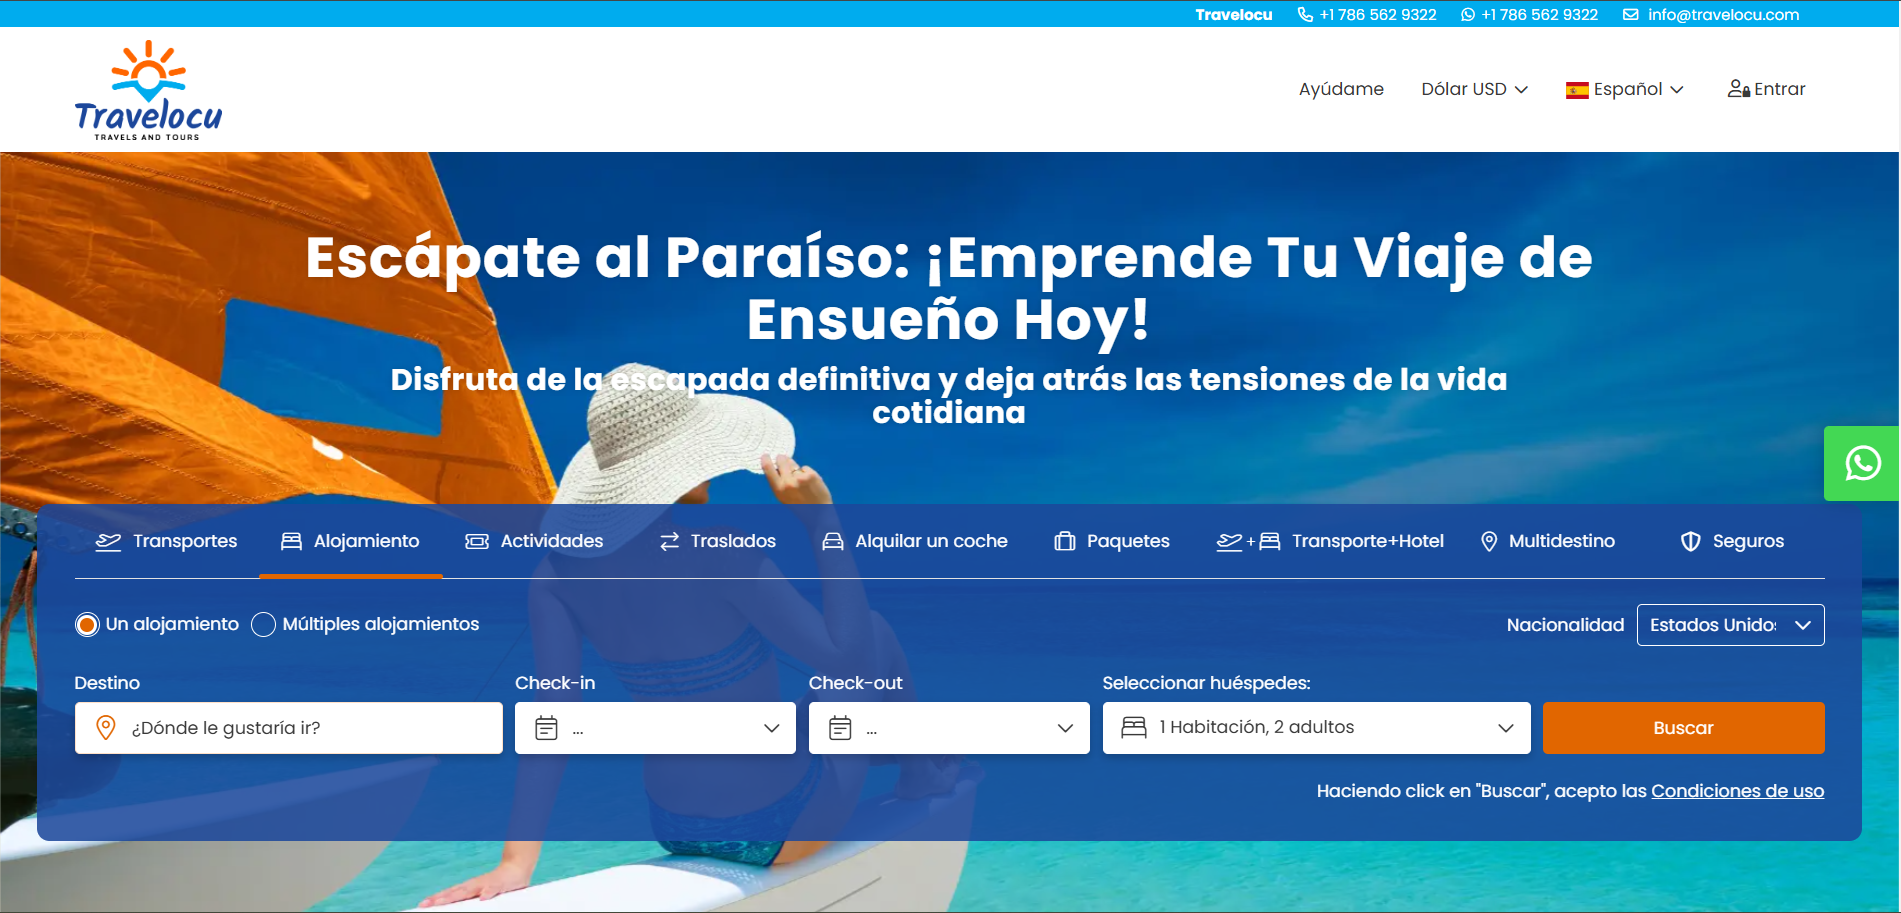
Task: Switch to the Actividades tab
Action: (x=534, y=541)
